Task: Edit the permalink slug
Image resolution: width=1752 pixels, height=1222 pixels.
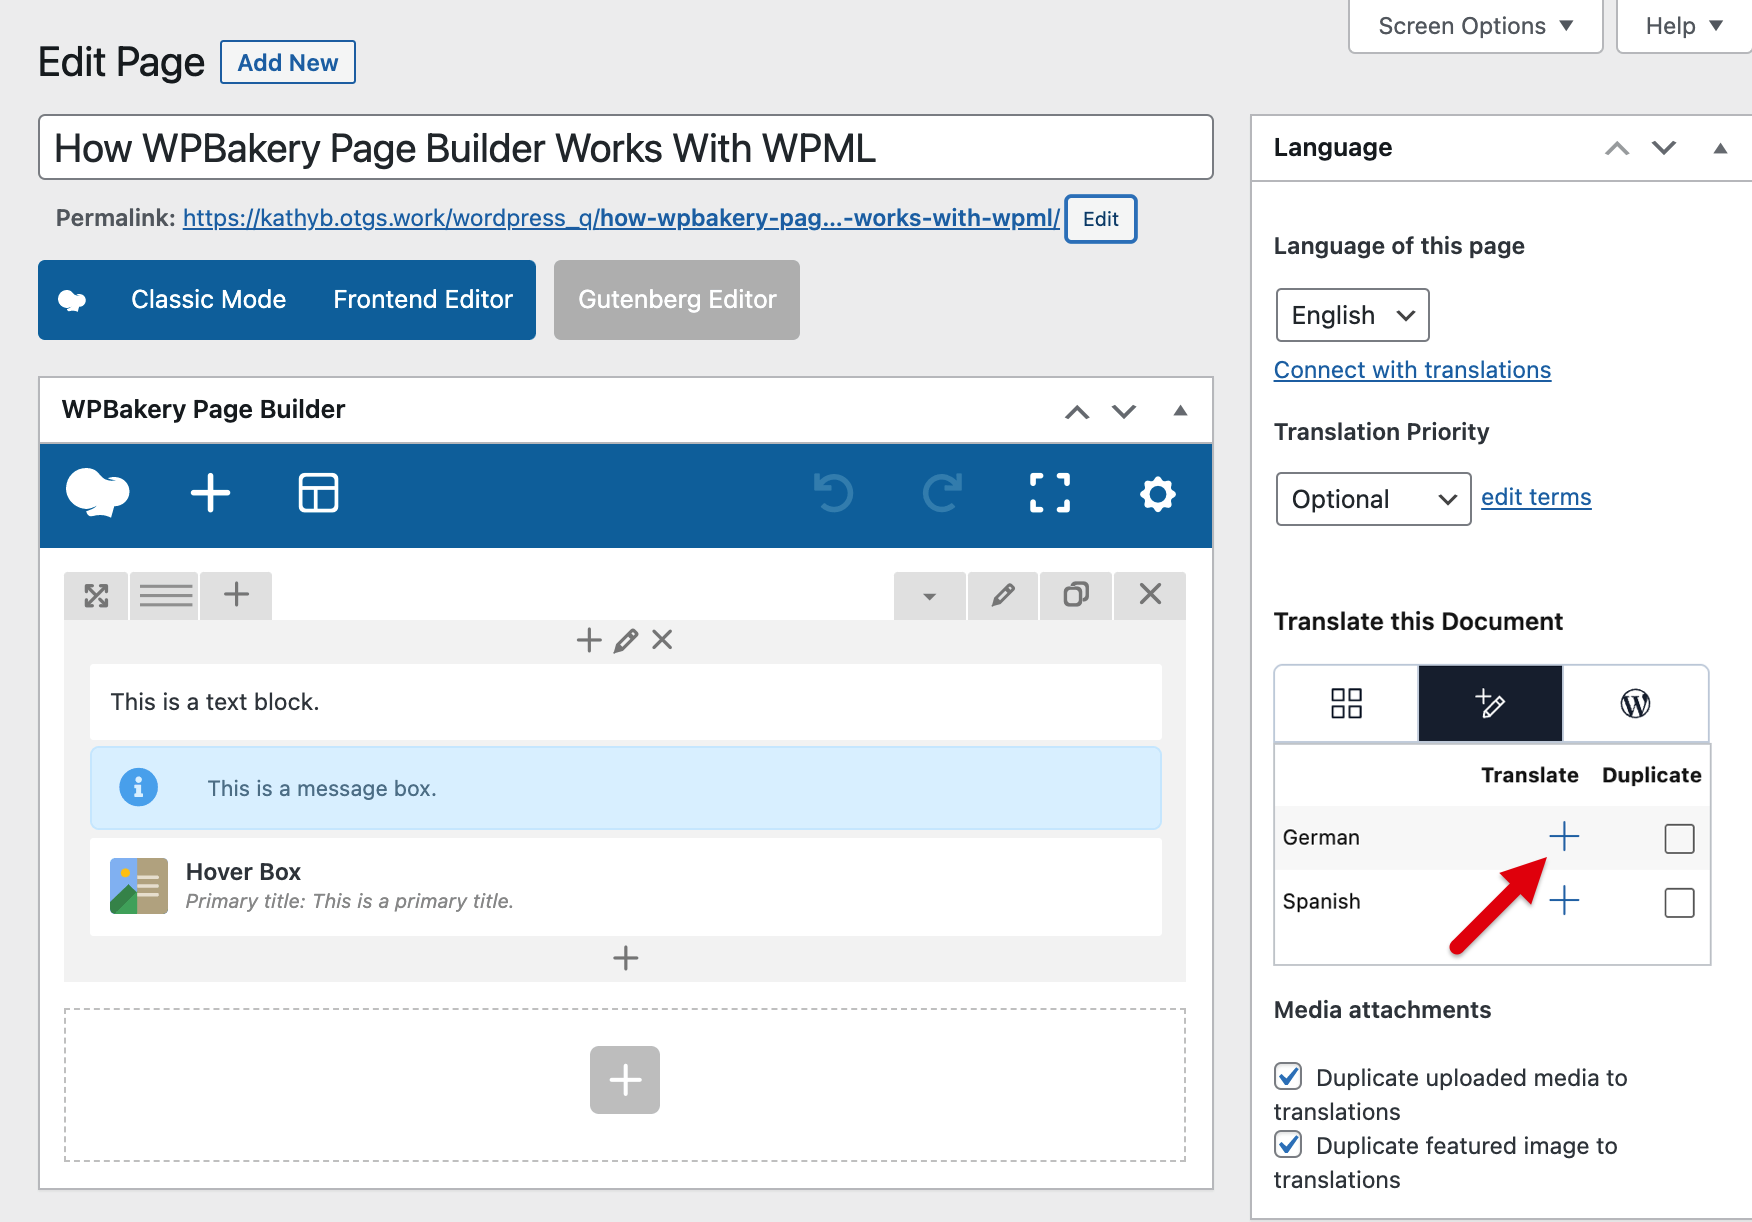Action: click(1101, 219)
